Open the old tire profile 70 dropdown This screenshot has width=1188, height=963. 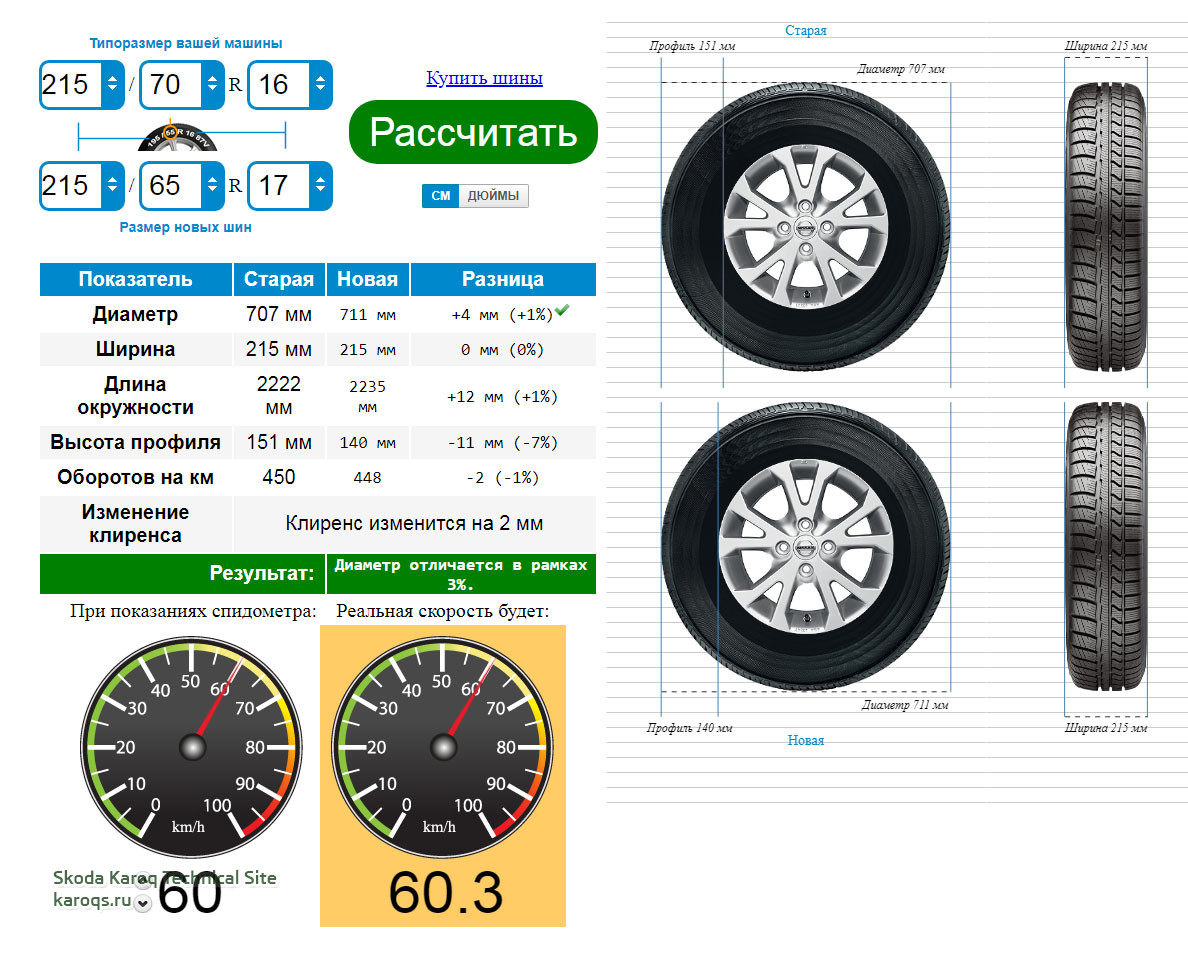211,85
